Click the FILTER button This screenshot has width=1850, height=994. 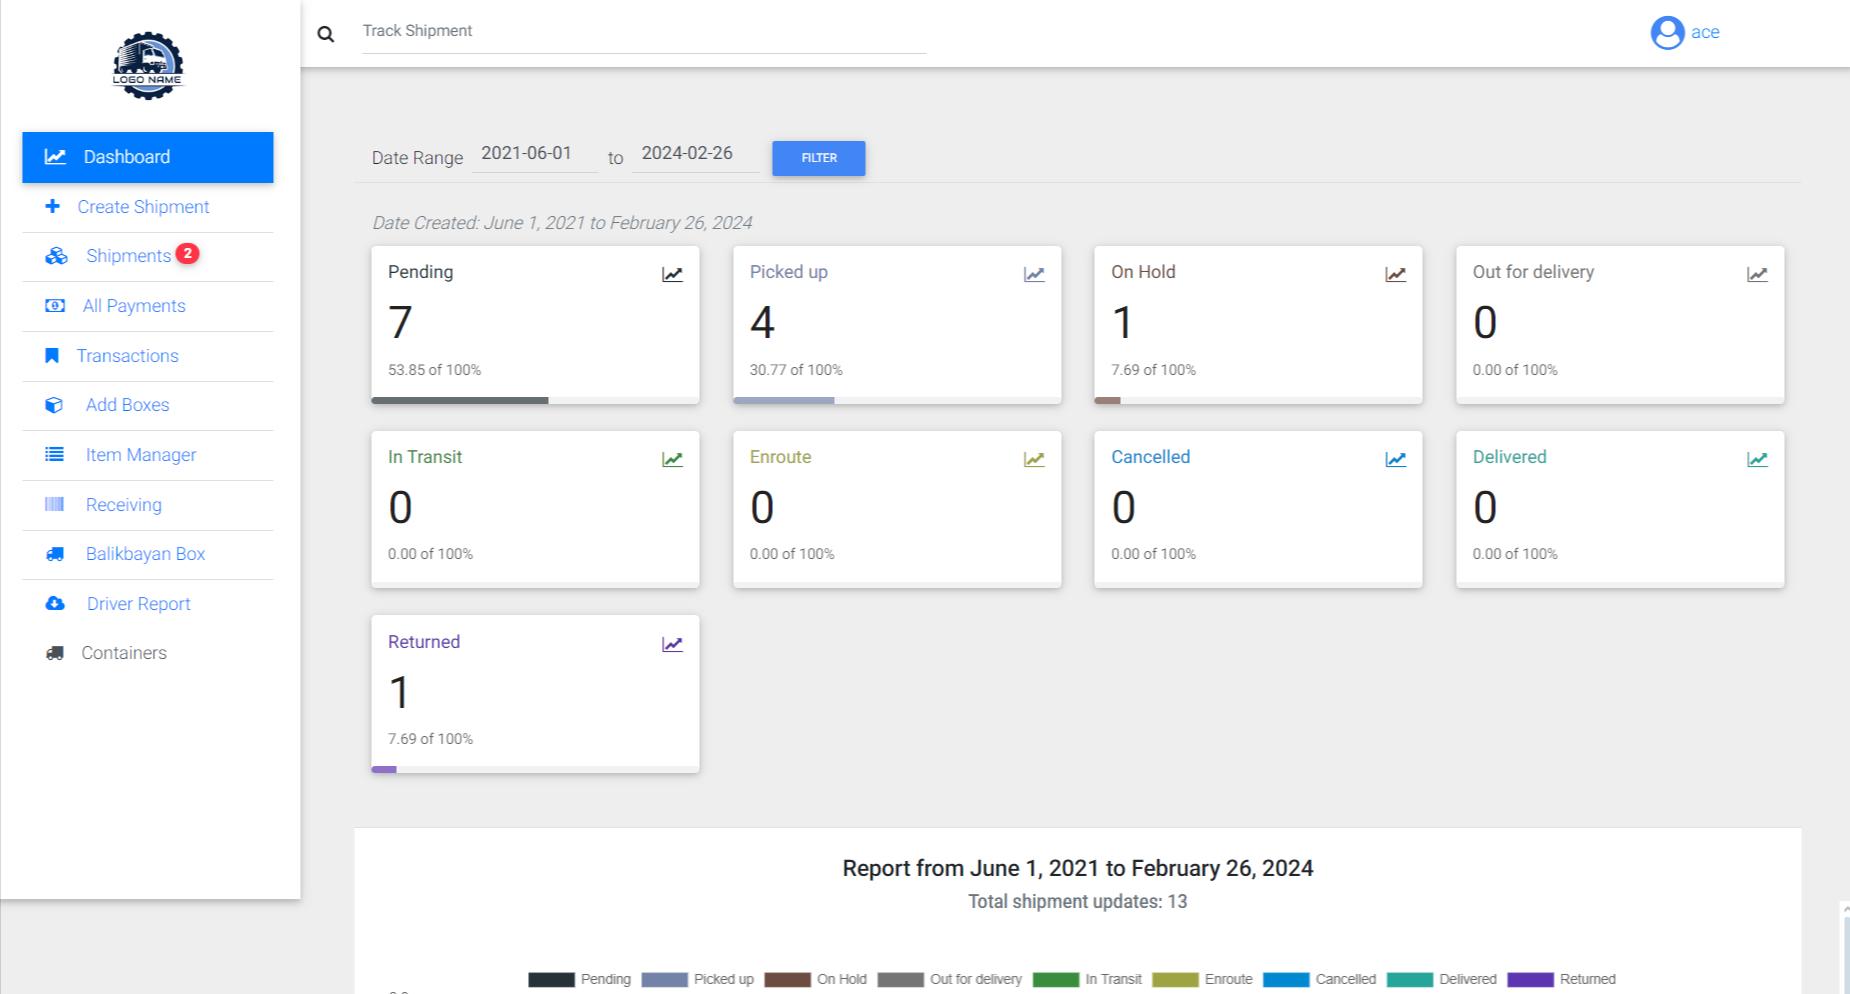(819, 158)
